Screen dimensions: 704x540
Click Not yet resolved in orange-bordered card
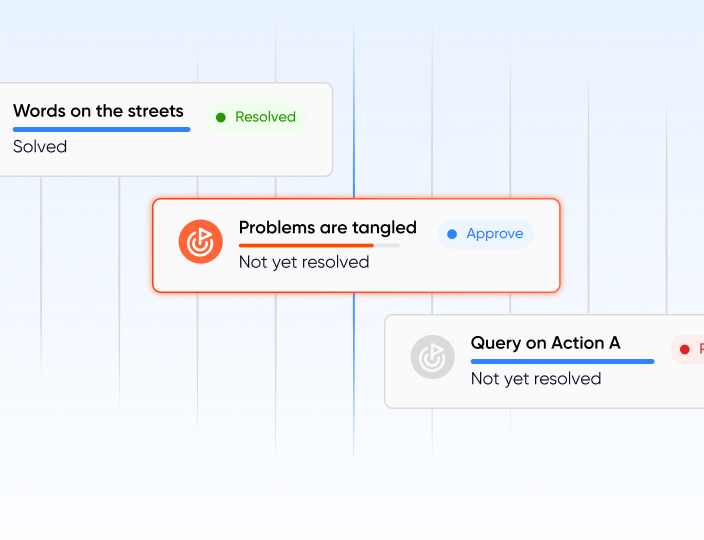coord(303,262)
